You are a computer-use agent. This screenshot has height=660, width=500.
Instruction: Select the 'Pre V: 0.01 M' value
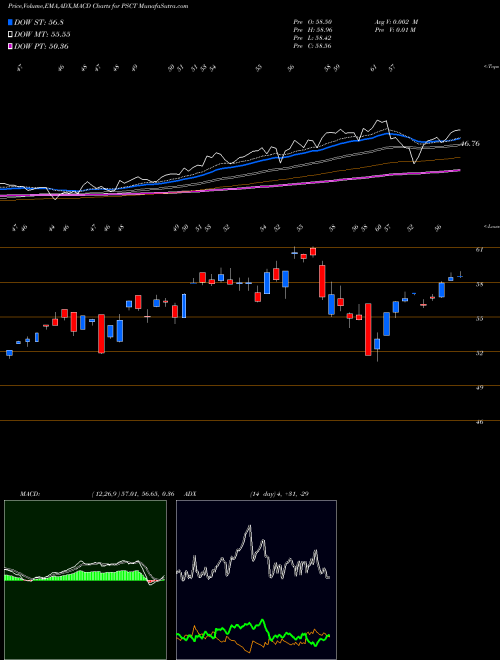[x=395, y=30]
